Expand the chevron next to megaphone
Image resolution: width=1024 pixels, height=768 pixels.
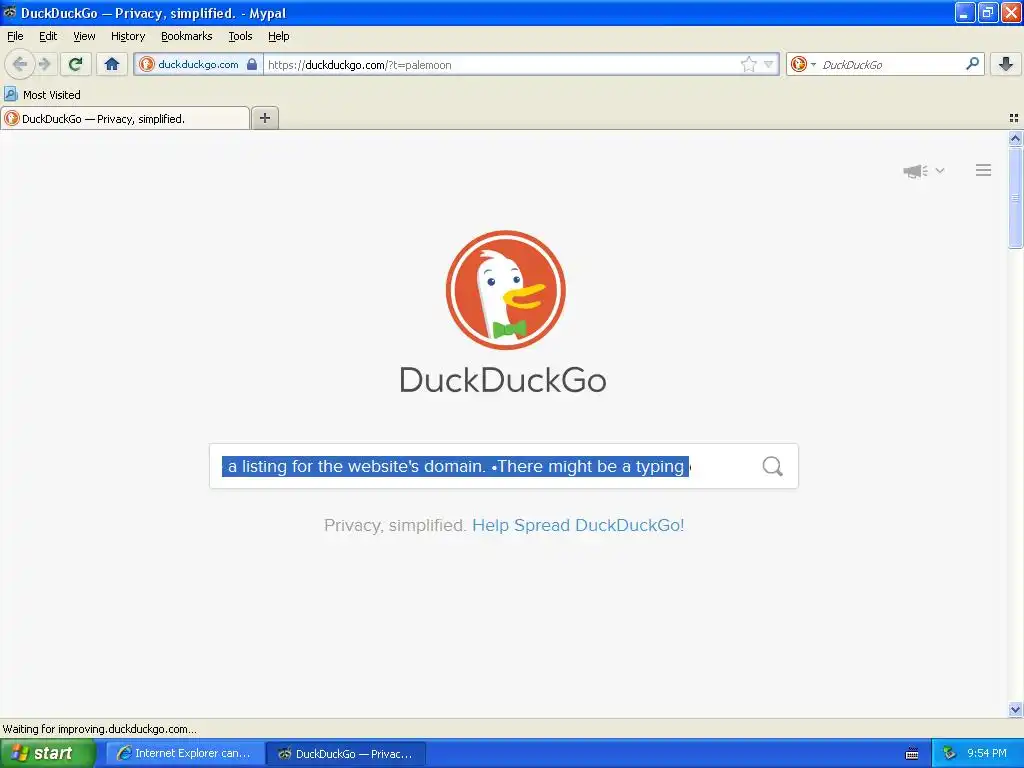pyautogui.click(x=940, y=170)
